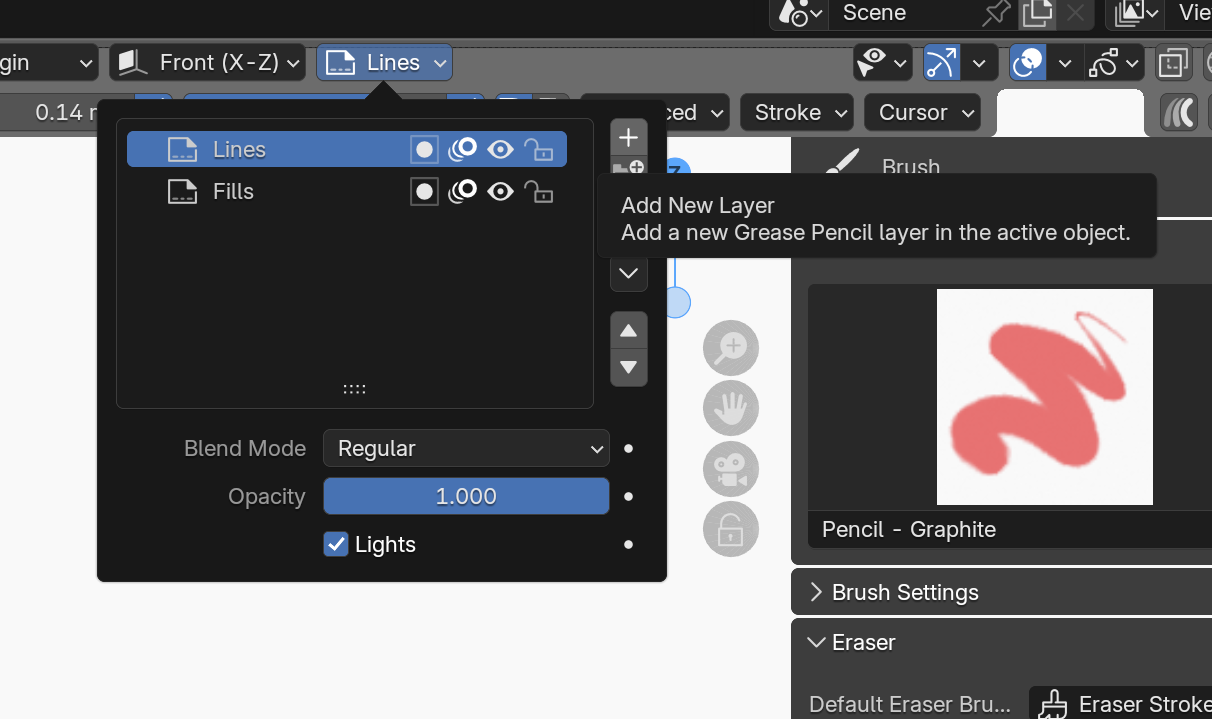Add a new layer with the plus button
This screenshot has width=1212, height=719.
click(x=629, y=137)
